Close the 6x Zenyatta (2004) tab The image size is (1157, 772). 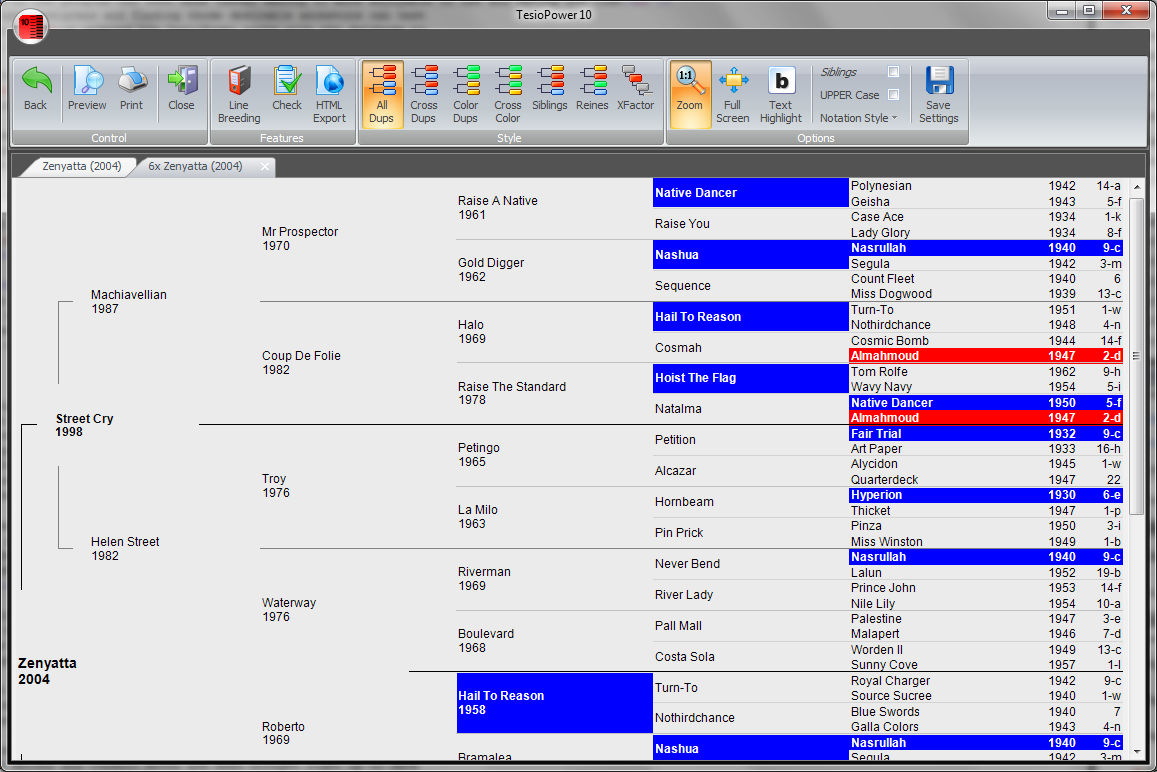coord(265,167)
